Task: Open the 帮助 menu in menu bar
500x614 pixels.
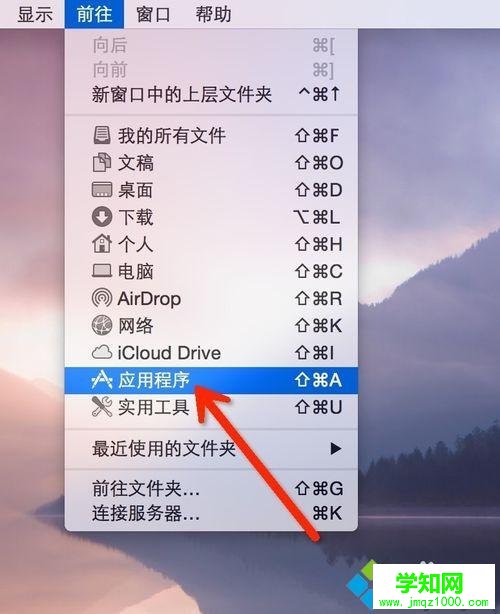Action: tap(213, 14)
